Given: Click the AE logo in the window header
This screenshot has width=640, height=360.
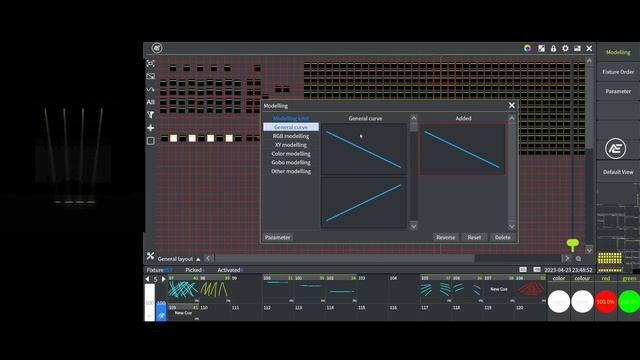Looking at the screenshot, I should pos(157,48).
